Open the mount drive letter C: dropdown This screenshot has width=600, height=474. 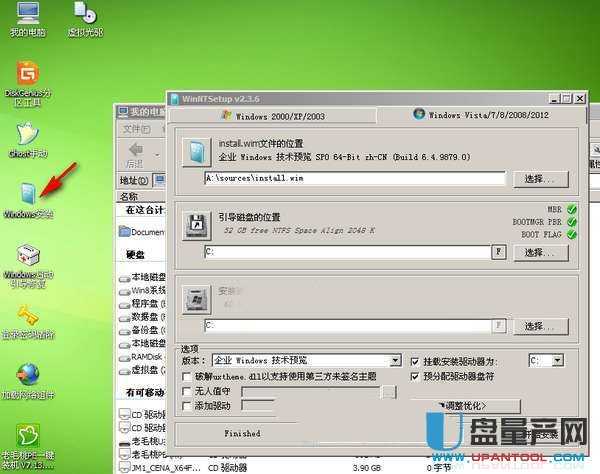(559, 360)
